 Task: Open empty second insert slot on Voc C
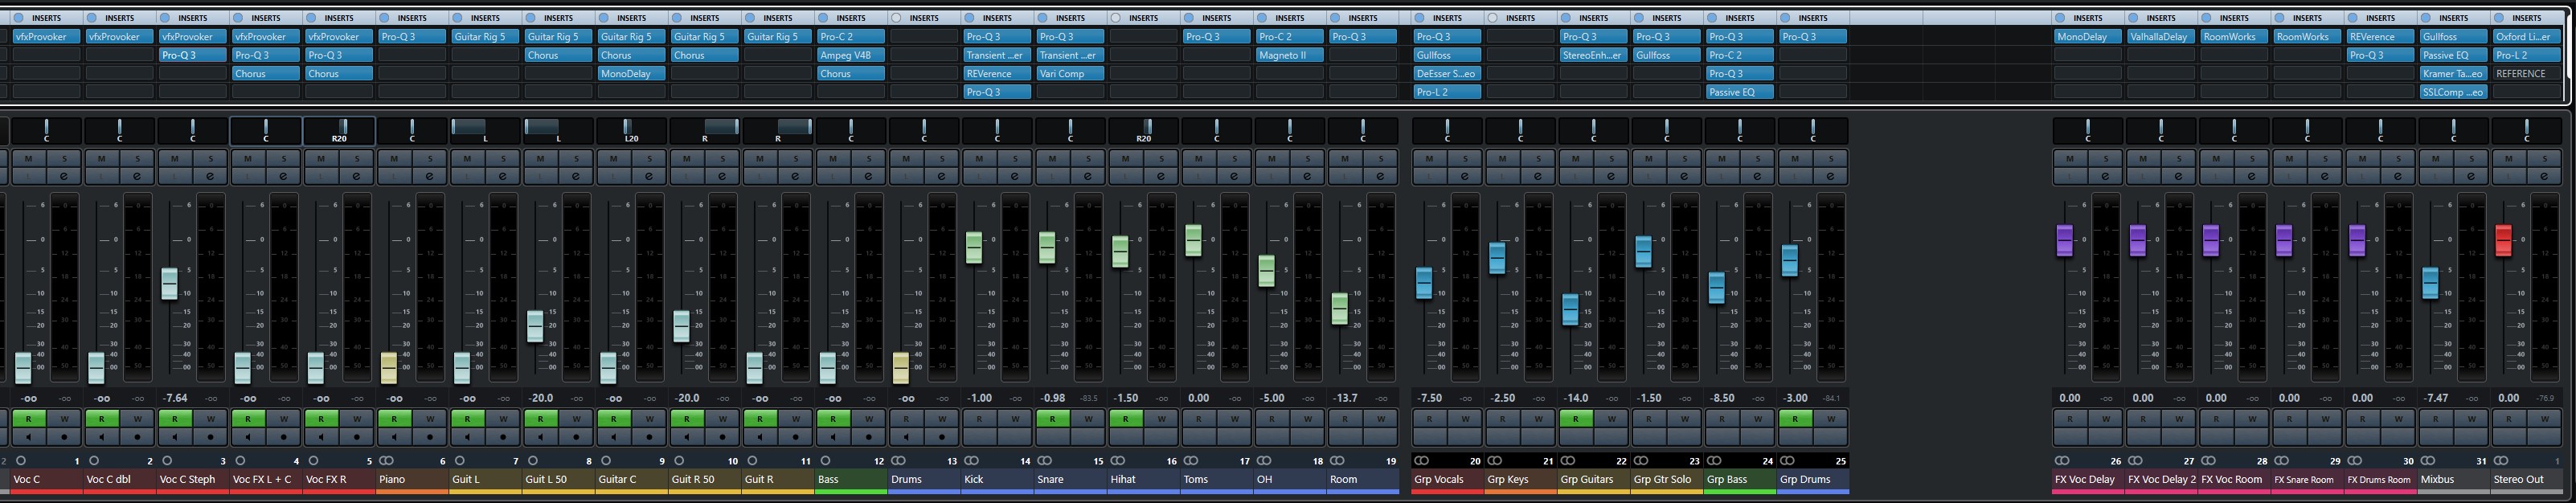(45, 55)
